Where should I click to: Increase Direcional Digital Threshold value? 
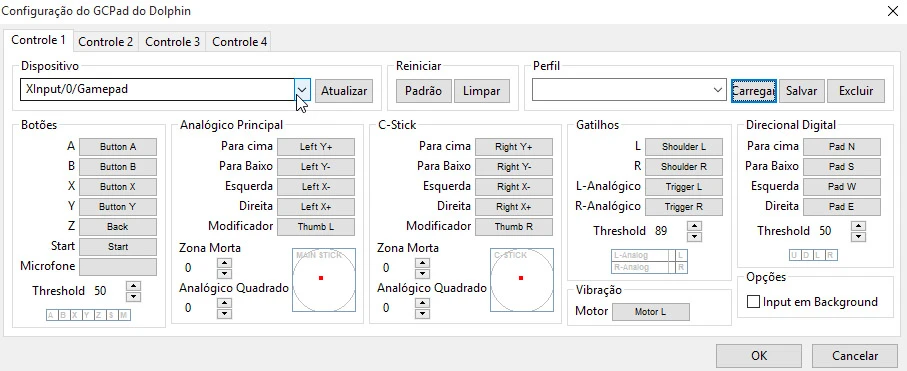859,226
